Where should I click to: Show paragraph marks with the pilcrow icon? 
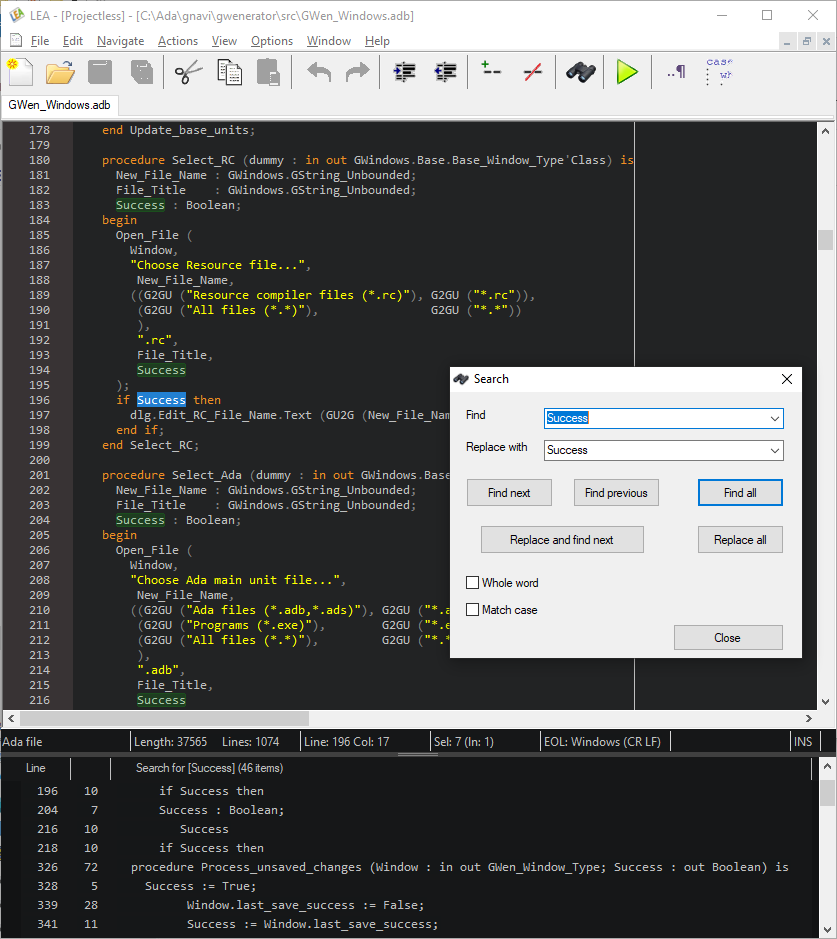click(676, 71)
